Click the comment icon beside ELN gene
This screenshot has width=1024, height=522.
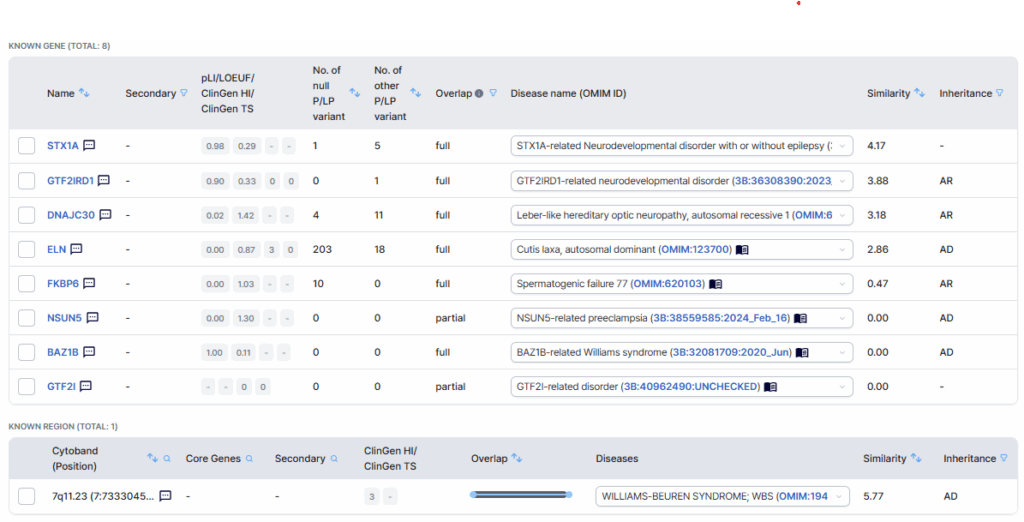tap(76, 249)
